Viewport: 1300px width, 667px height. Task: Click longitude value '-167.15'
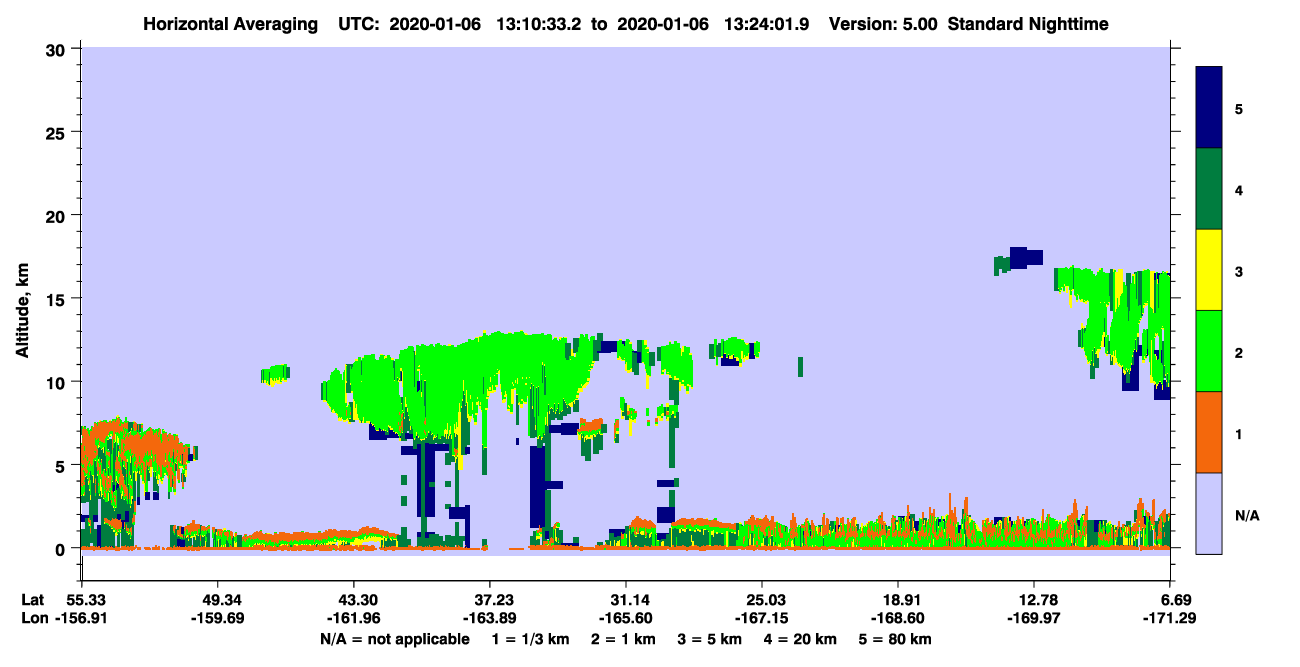[x=762, y=618]
